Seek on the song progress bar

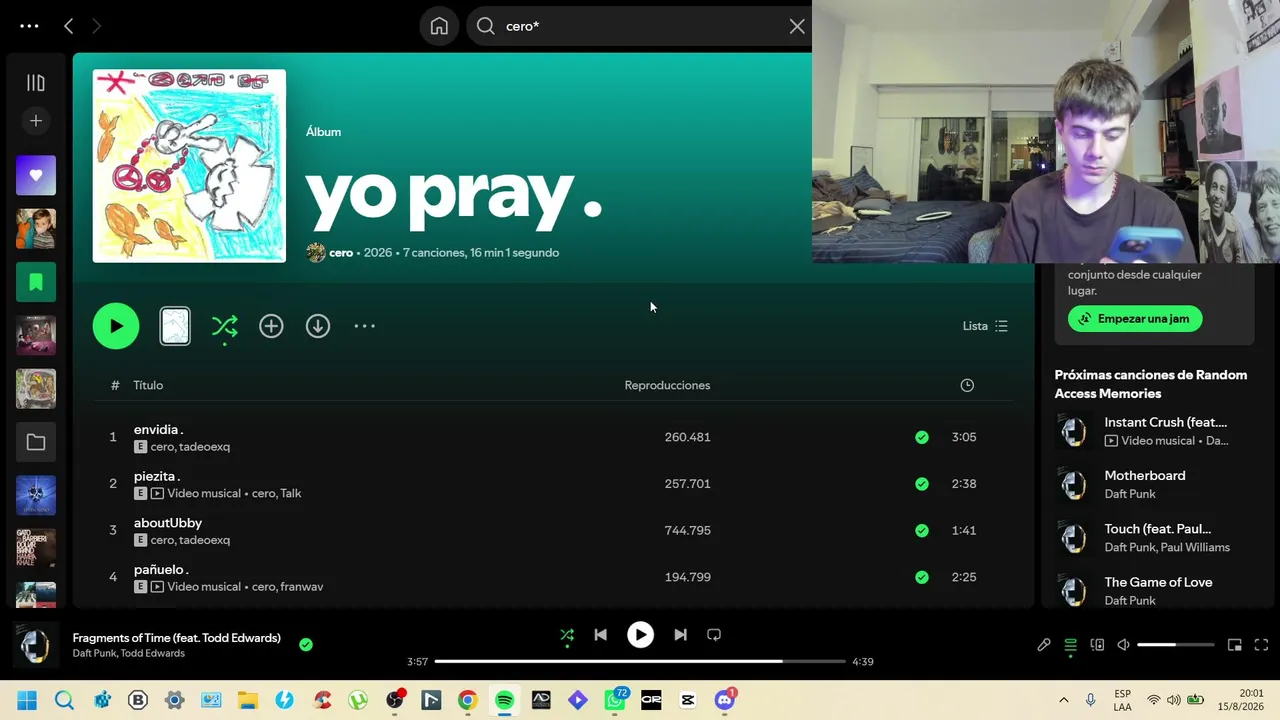(640, 661)
